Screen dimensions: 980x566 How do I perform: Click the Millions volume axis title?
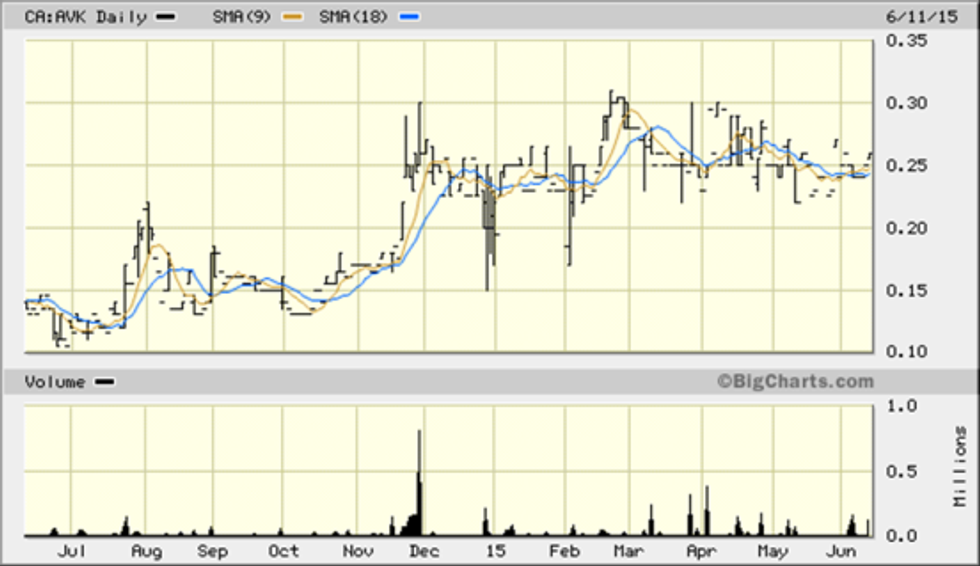(962, 466)
